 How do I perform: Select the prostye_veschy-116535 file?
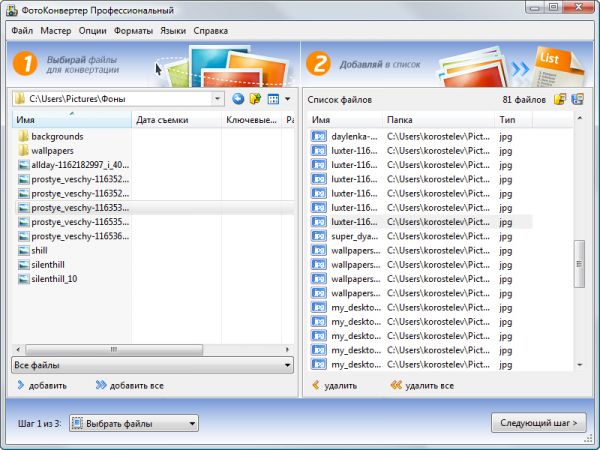tap(73, 222)
